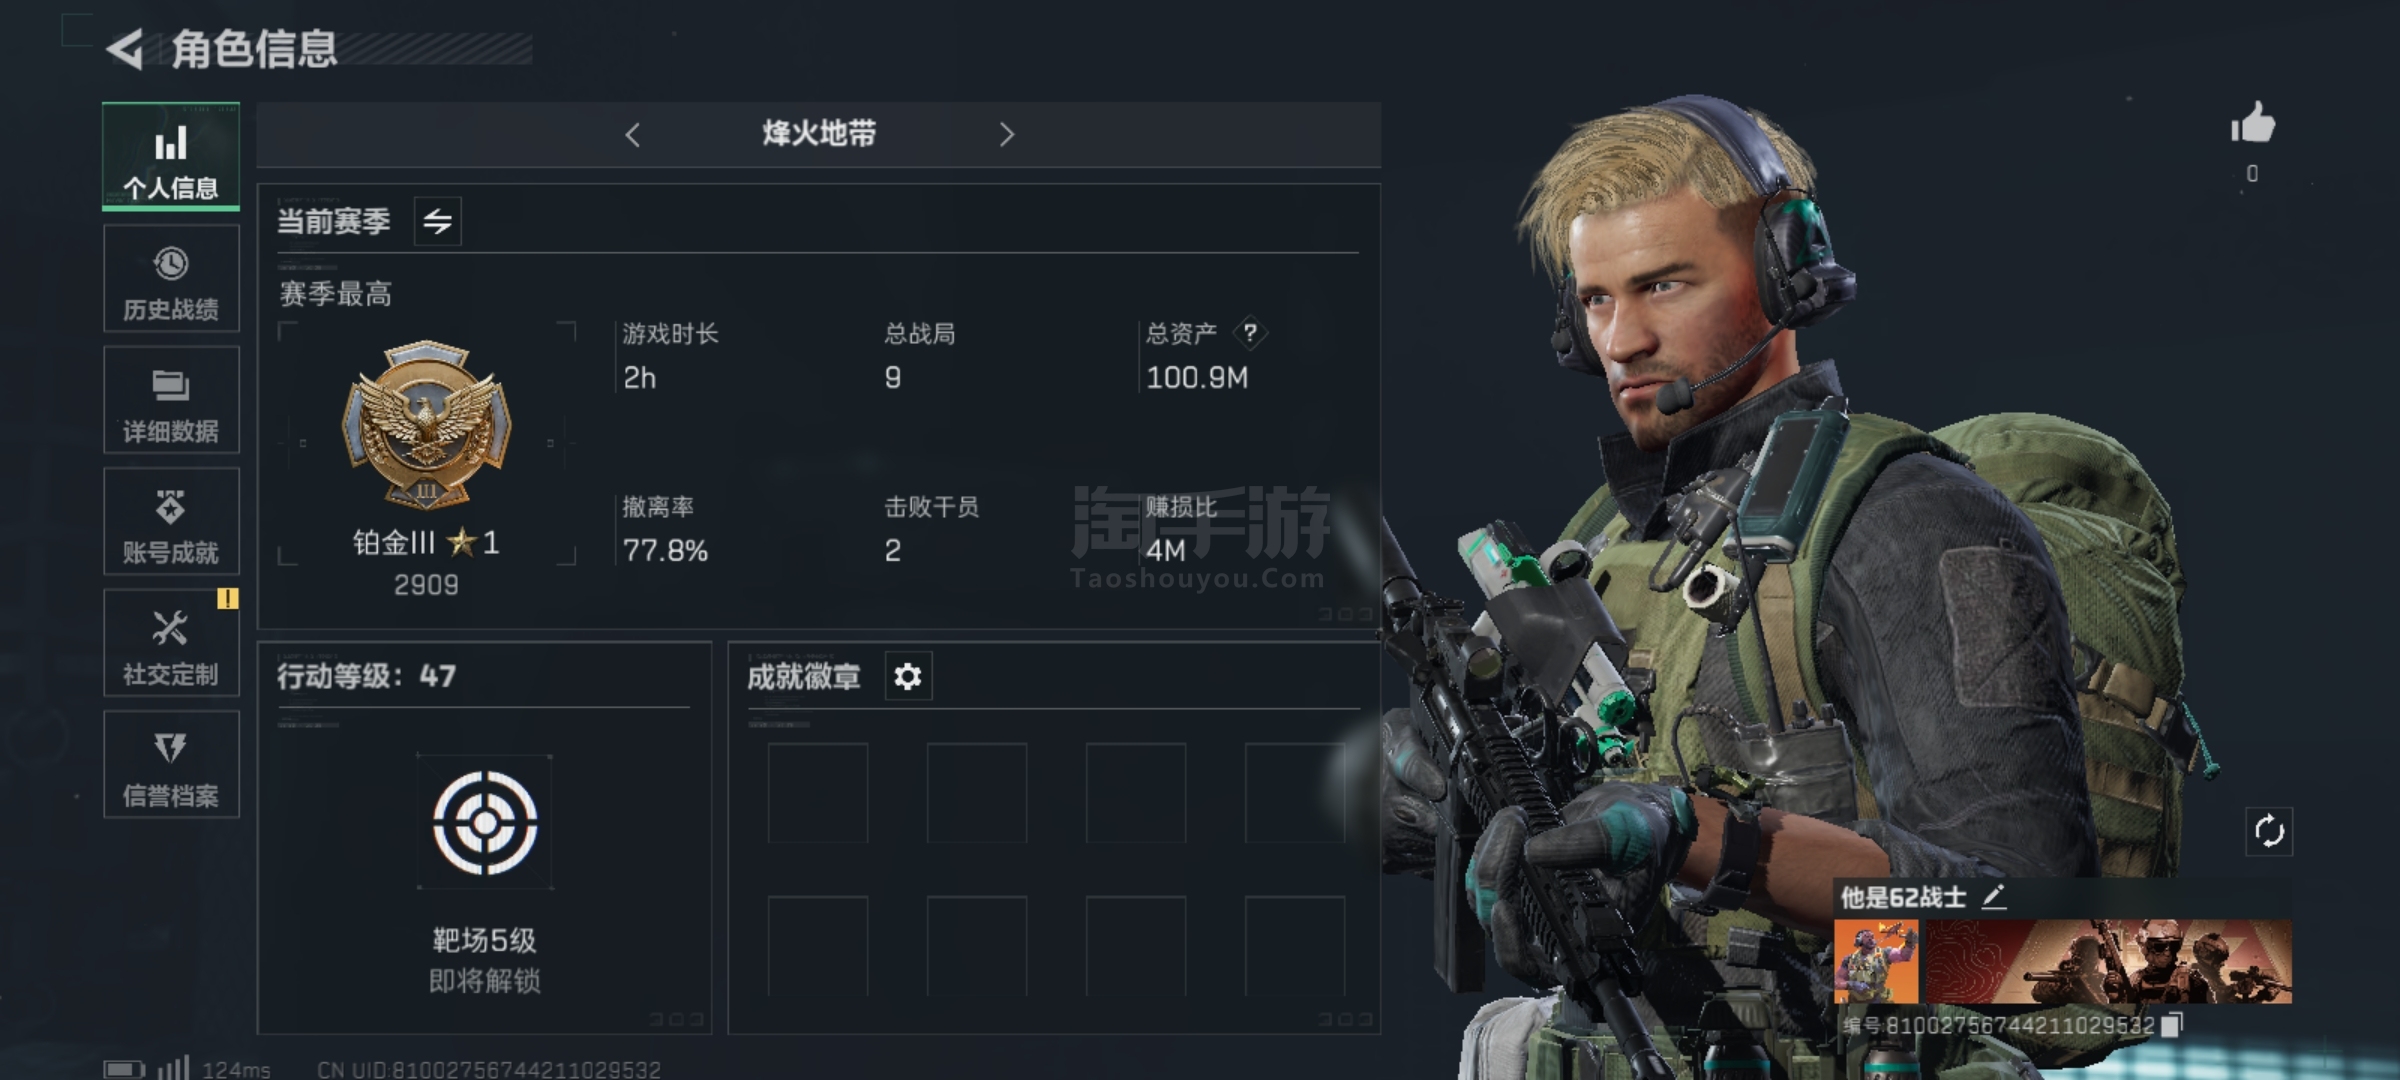Go back using the arrow beside 角色信息
Image resolution: width=2400 pixels, height=1080 pixels.
tap(125, 49)
